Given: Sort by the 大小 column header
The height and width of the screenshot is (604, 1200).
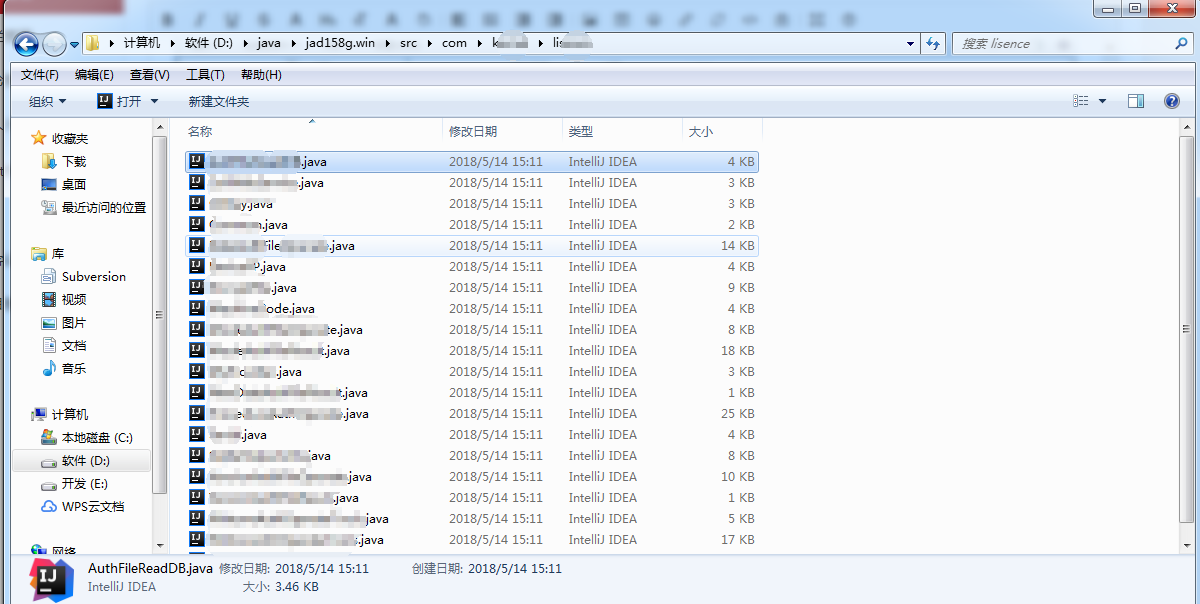Looking at the screenshot, I should pos(722,131).
